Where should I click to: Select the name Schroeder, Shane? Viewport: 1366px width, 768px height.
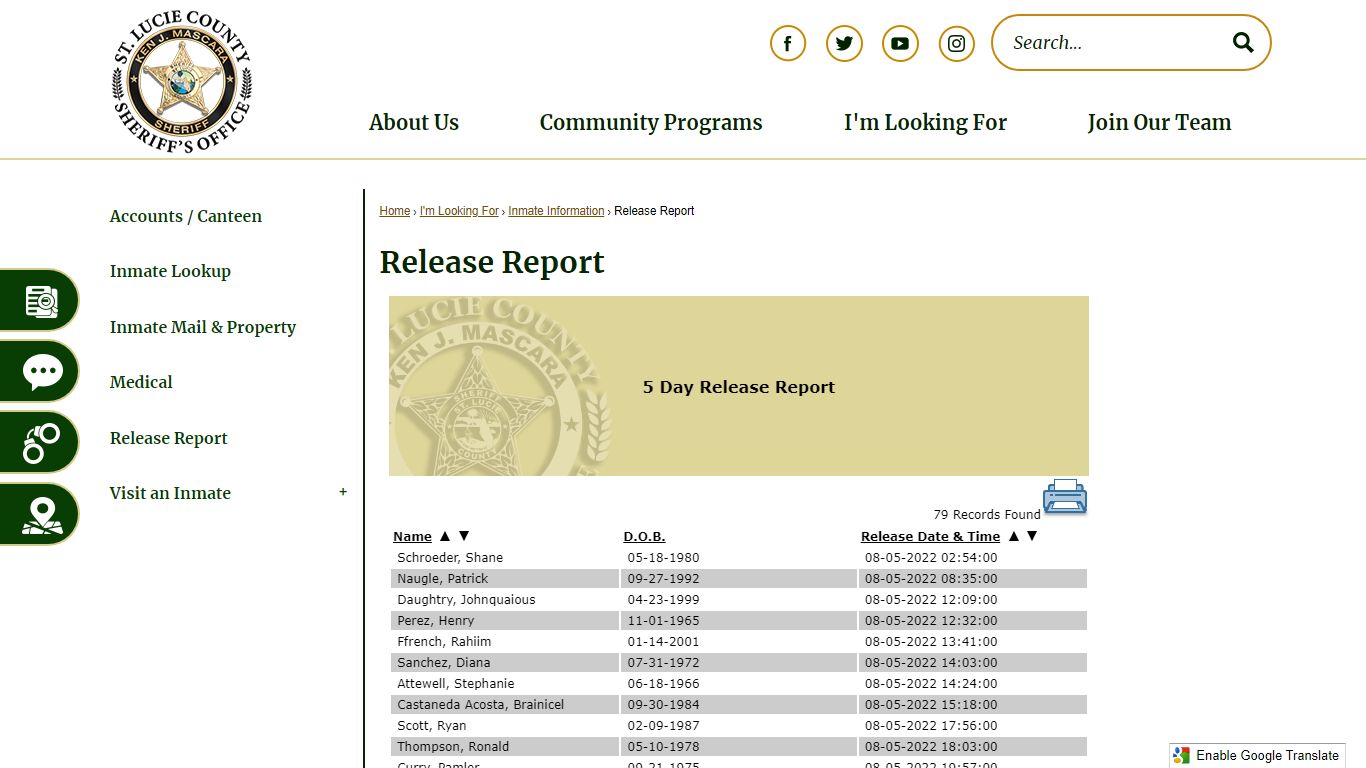[x=450, y=558]
